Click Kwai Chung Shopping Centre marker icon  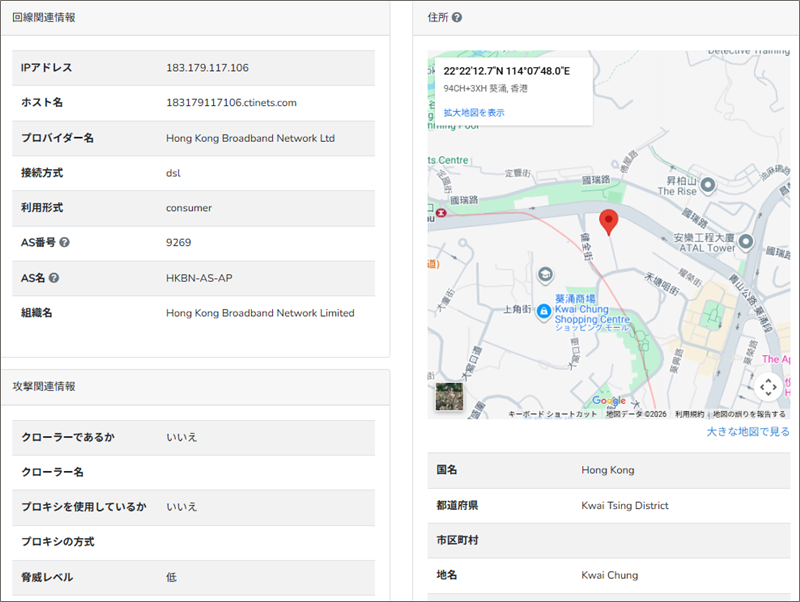coord(543,312)
